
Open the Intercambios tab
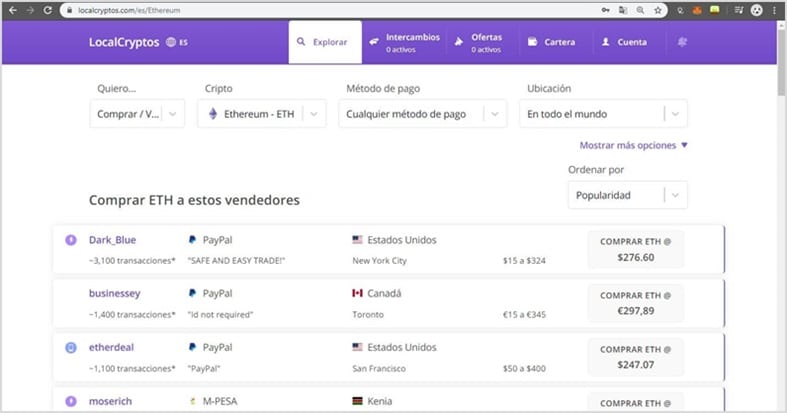coord(405,42)
